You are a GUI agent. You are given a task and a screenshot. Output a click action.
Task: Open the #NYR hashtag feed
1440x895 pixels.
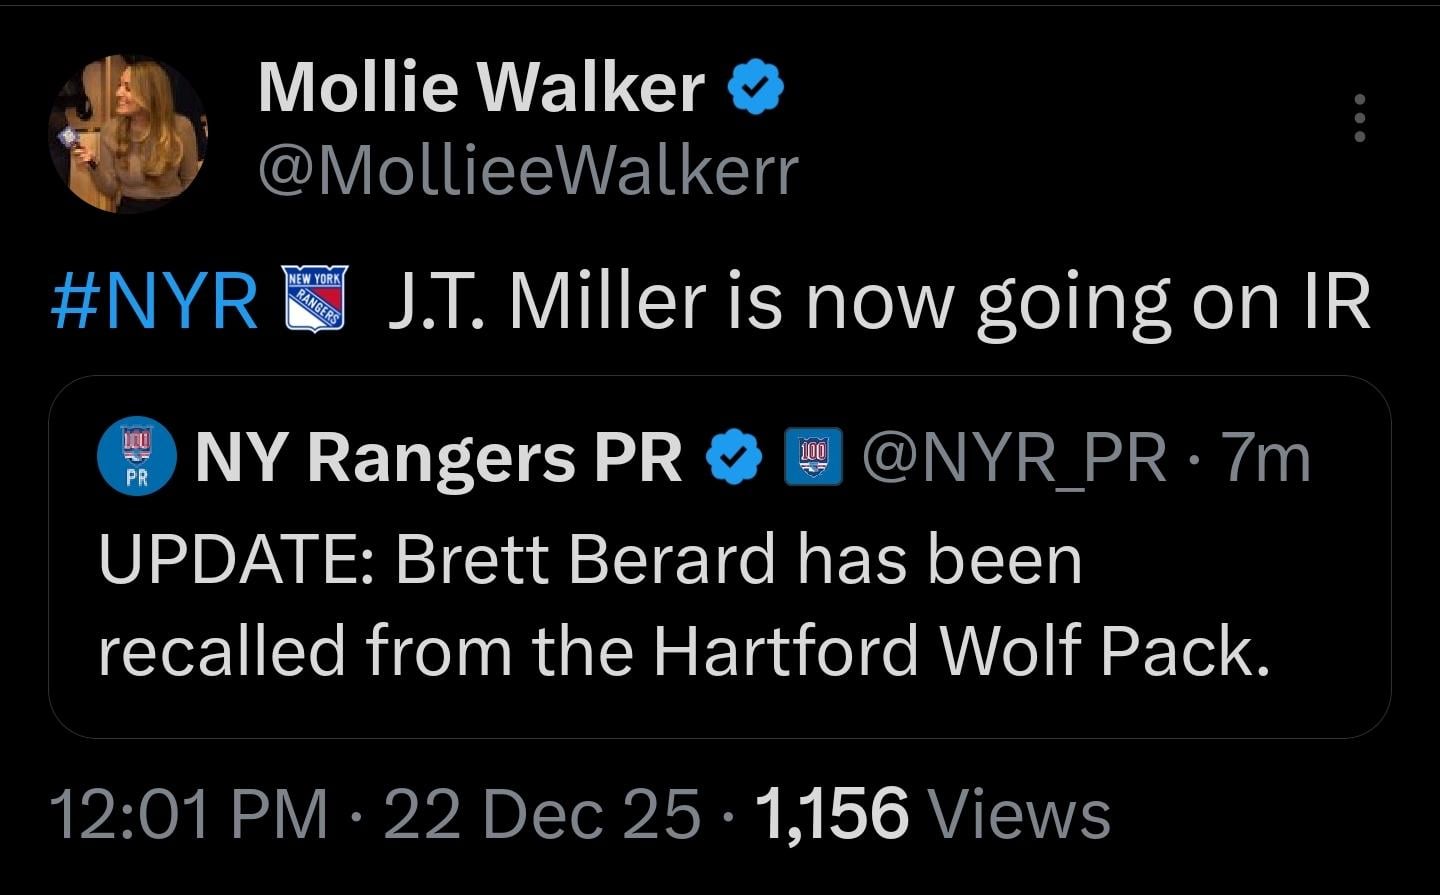[x=150, y=297]
